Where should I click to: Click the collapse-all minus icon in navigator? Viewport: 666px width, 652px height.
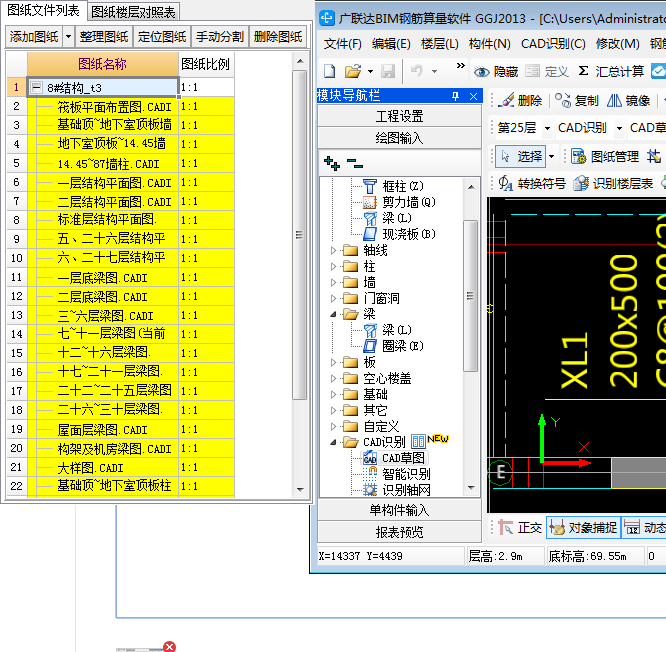click(355, 163)
